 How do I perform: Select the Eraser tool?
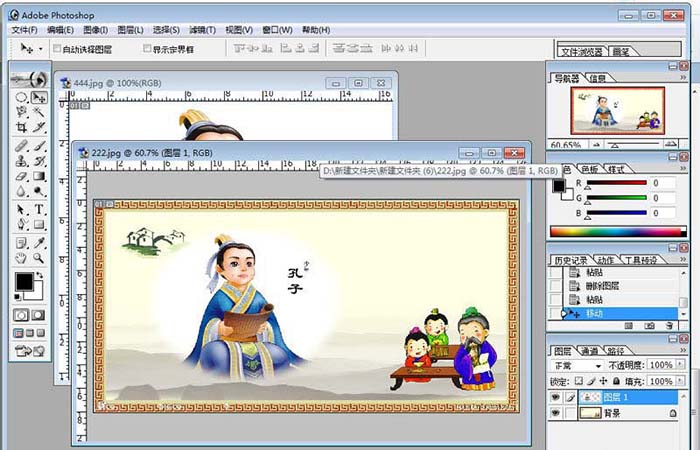21,176
